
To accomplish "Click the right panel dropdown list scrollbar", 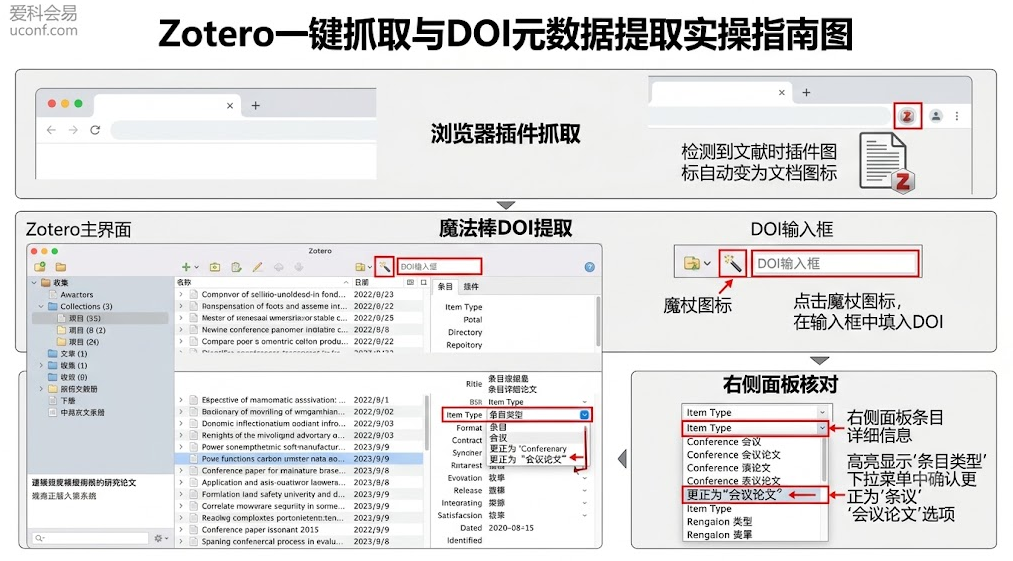I will click(x=824, y=459).
